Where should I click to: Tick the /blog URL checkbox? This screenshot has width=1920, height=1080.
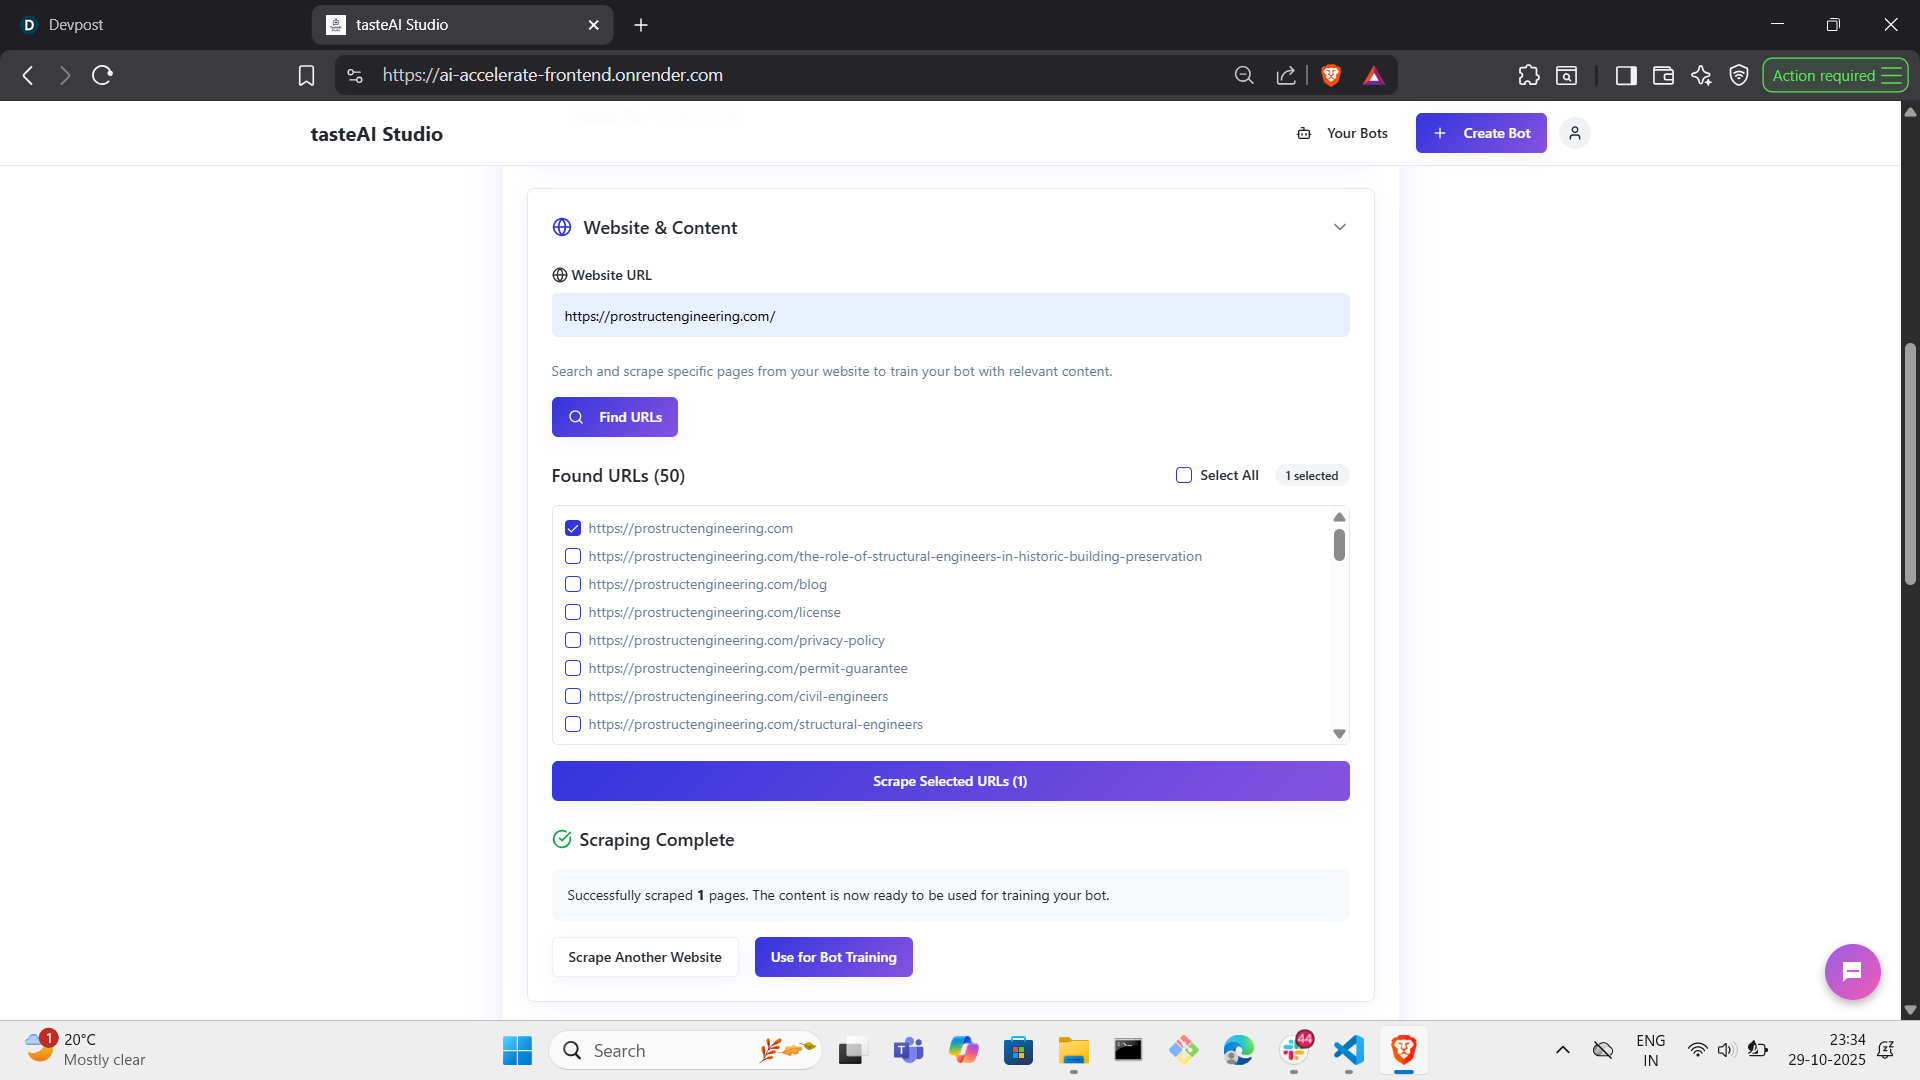point(573,584)
